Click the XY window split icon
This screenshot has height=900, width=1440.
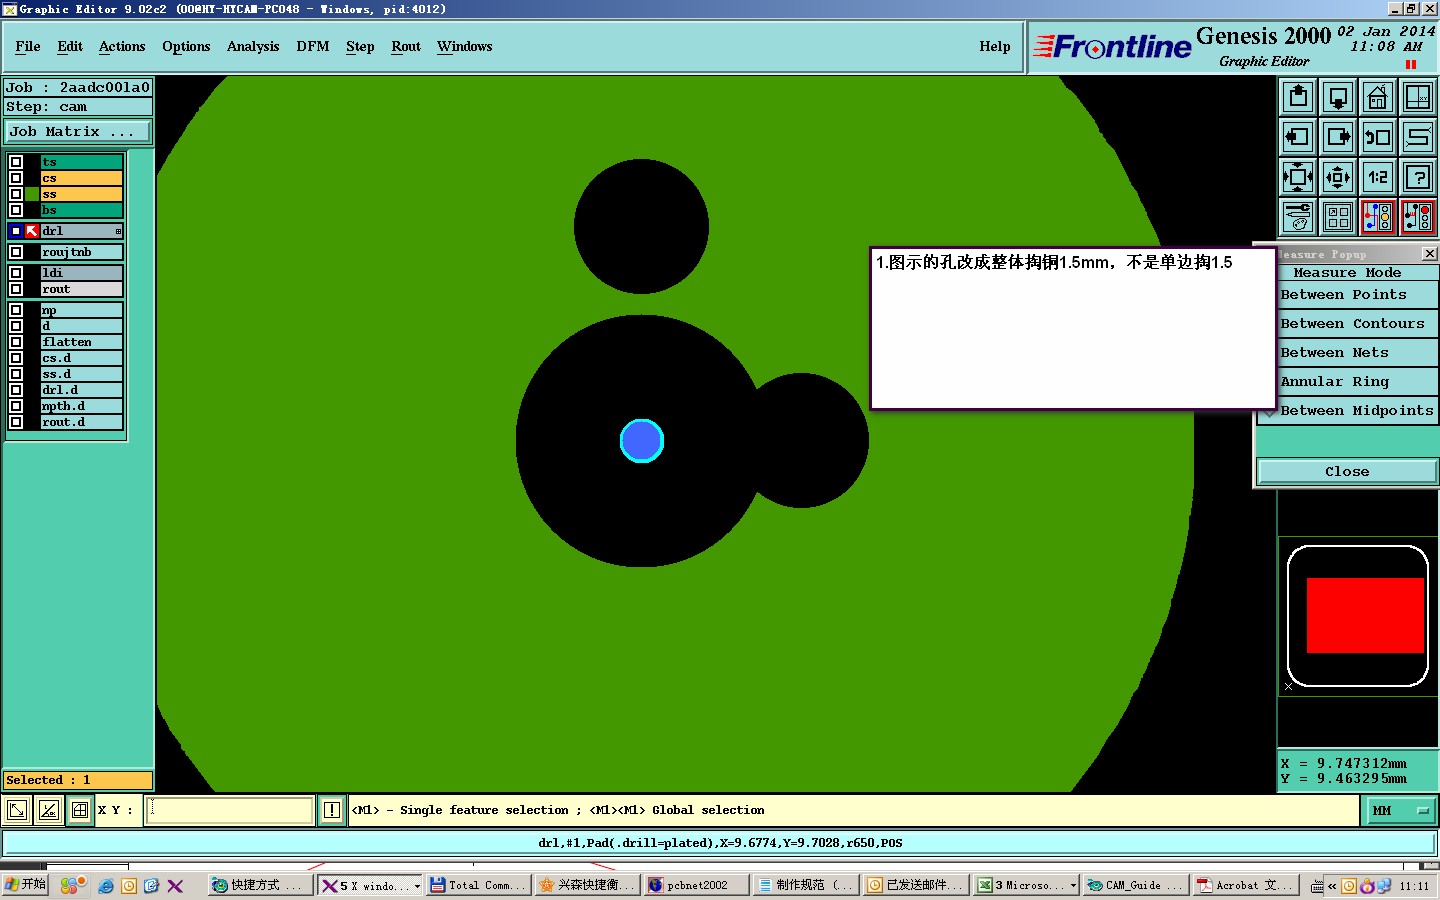pos(1418,97)
